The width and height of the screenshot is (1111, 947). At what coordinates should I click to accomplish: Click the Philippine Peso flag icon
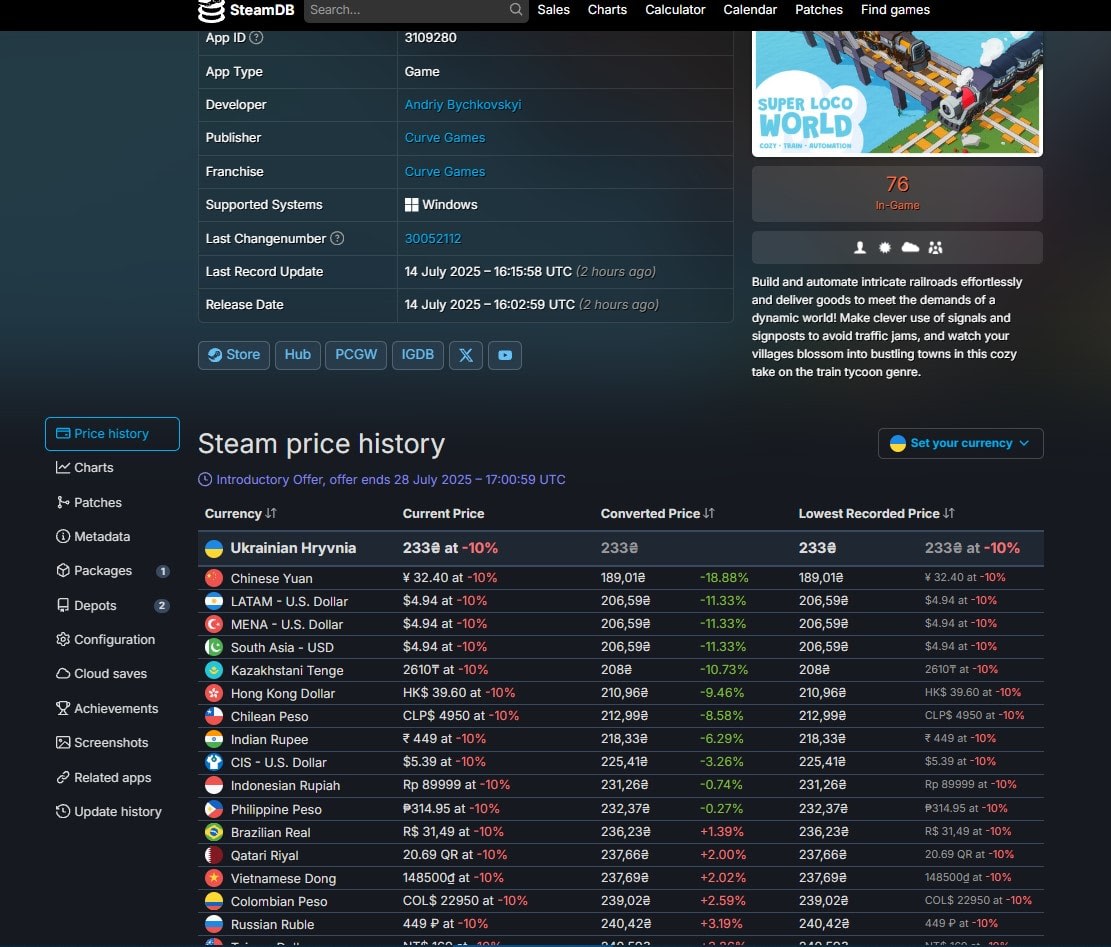tap(213, 809)
